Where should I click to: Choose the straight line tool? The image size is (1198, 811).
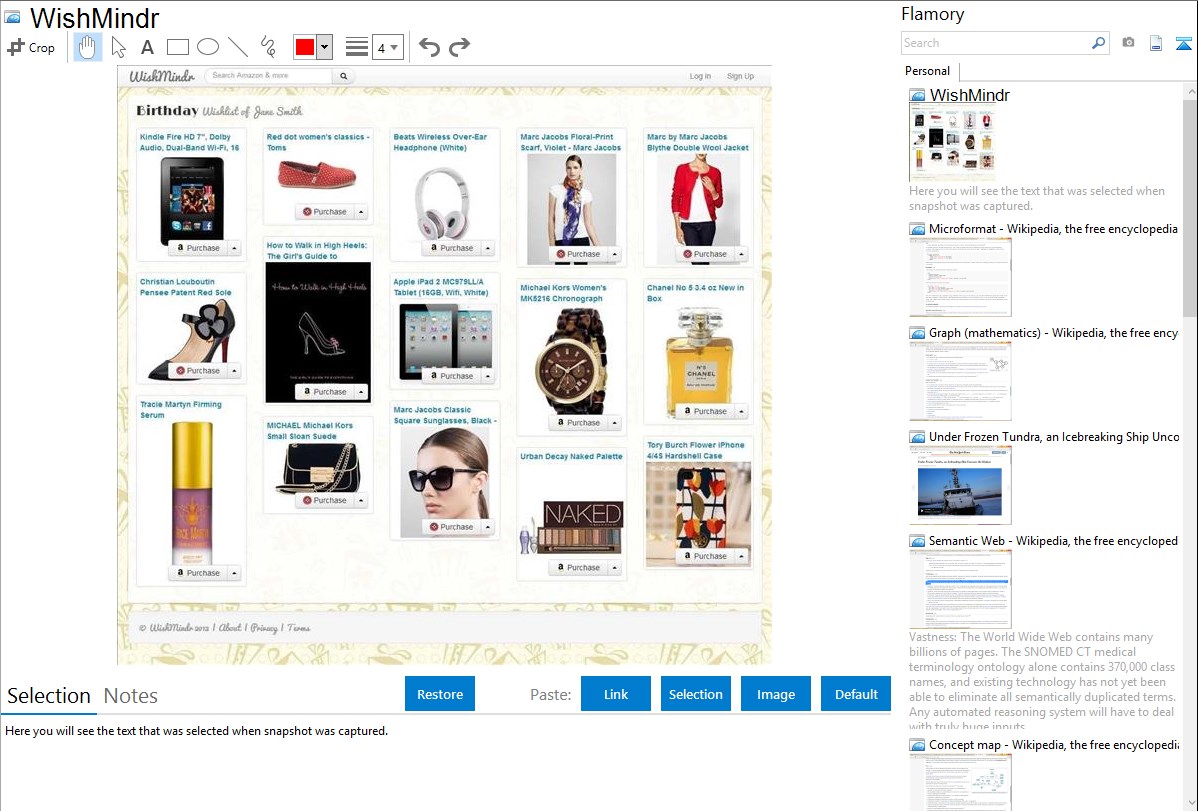click(238, 47)
